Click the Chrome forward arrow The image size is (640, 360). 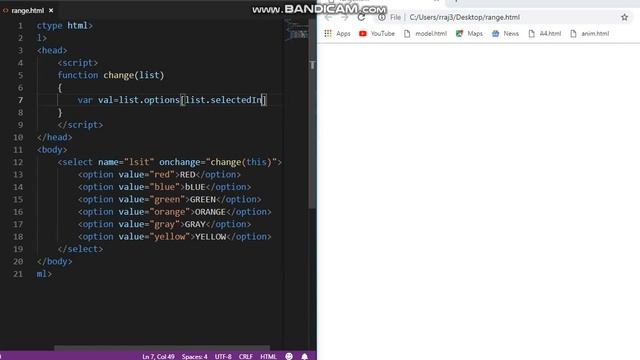pyautogui.click(x=344, y=17)
